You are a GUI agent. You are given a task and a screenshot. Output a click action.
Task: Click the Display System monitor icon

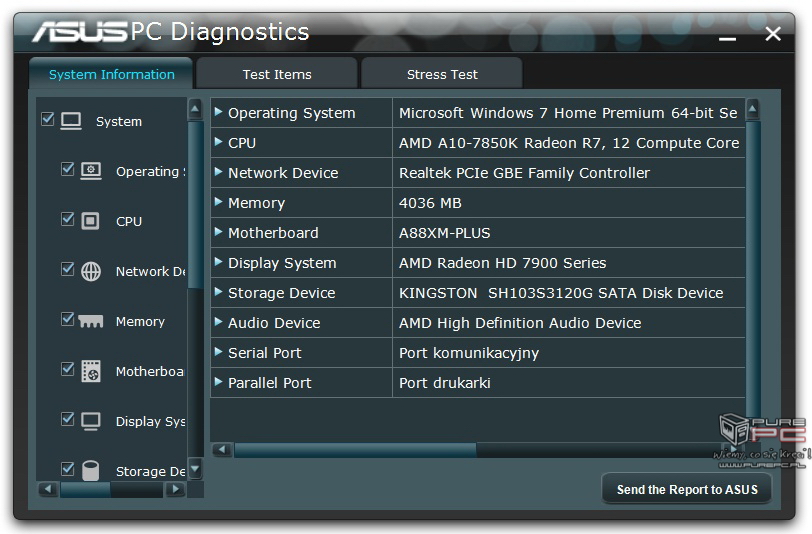point(91,421)
